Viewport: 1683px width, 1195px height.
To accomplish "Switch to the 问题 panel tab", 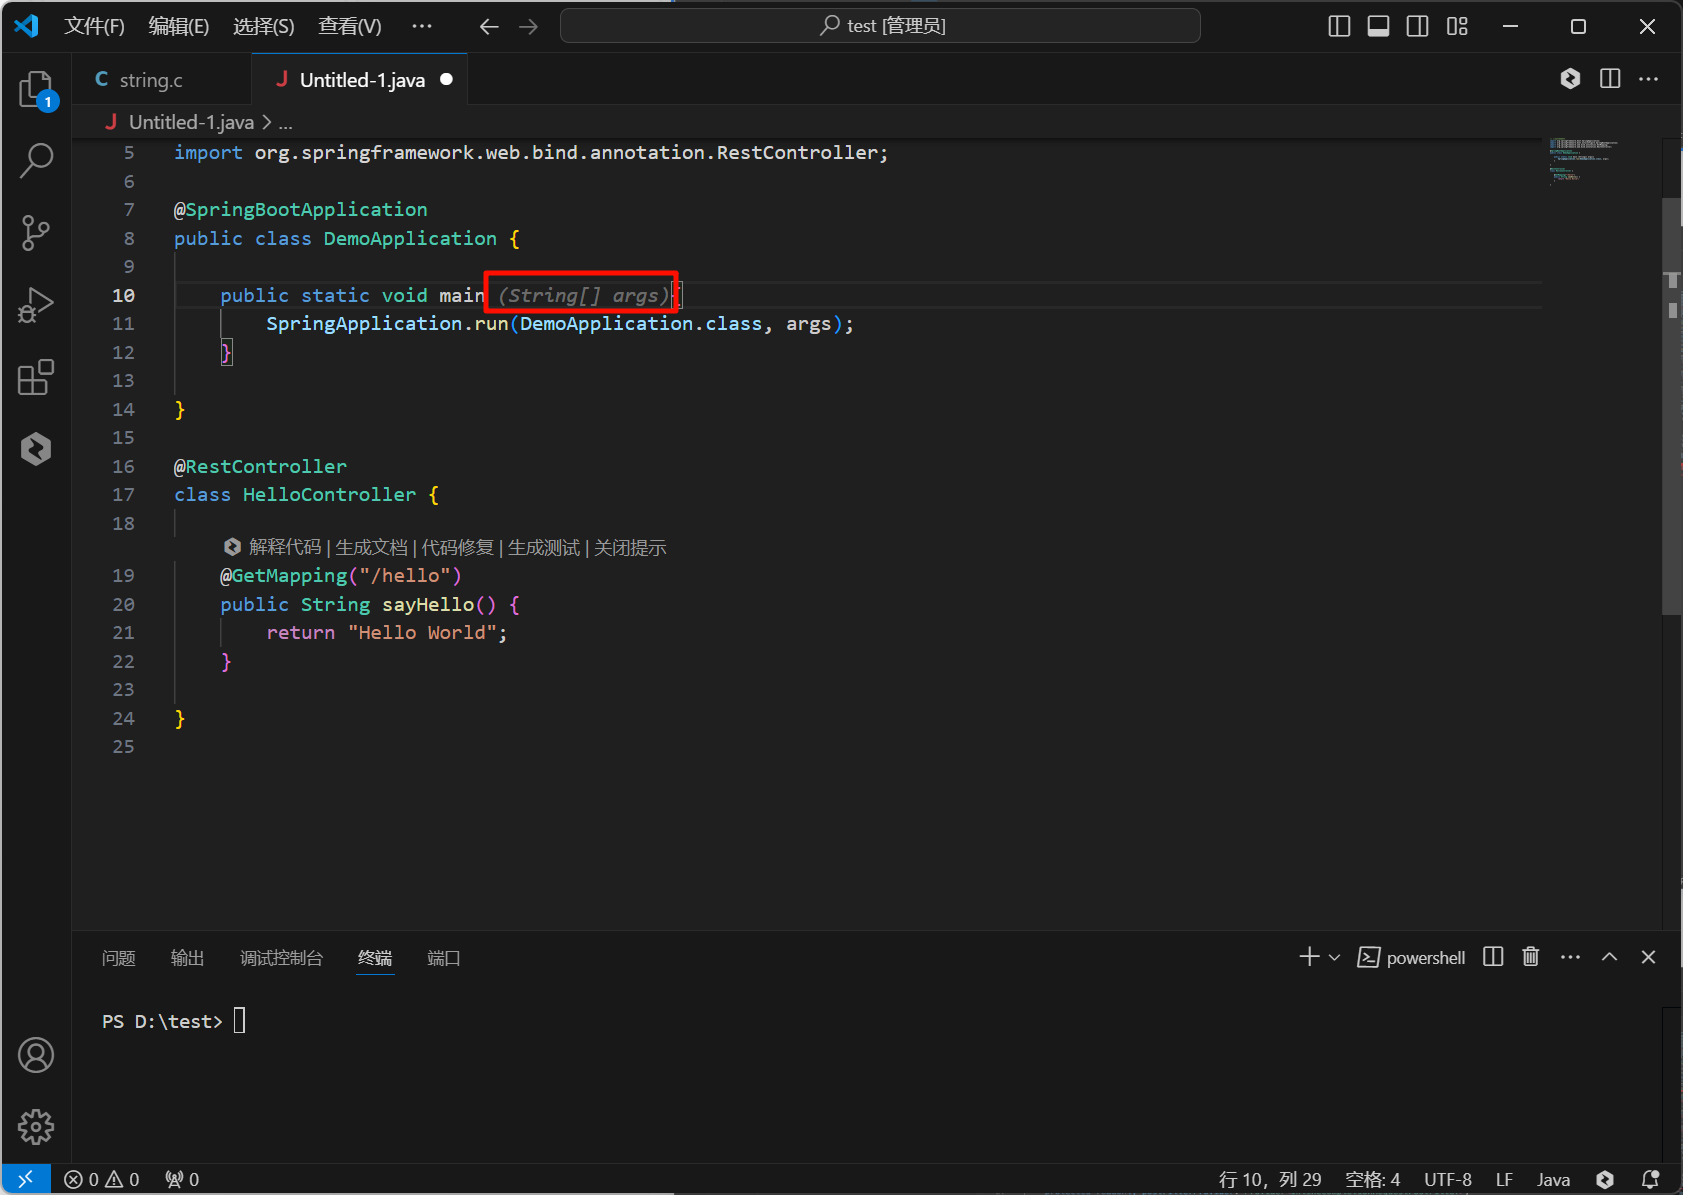I will (118, 958).
